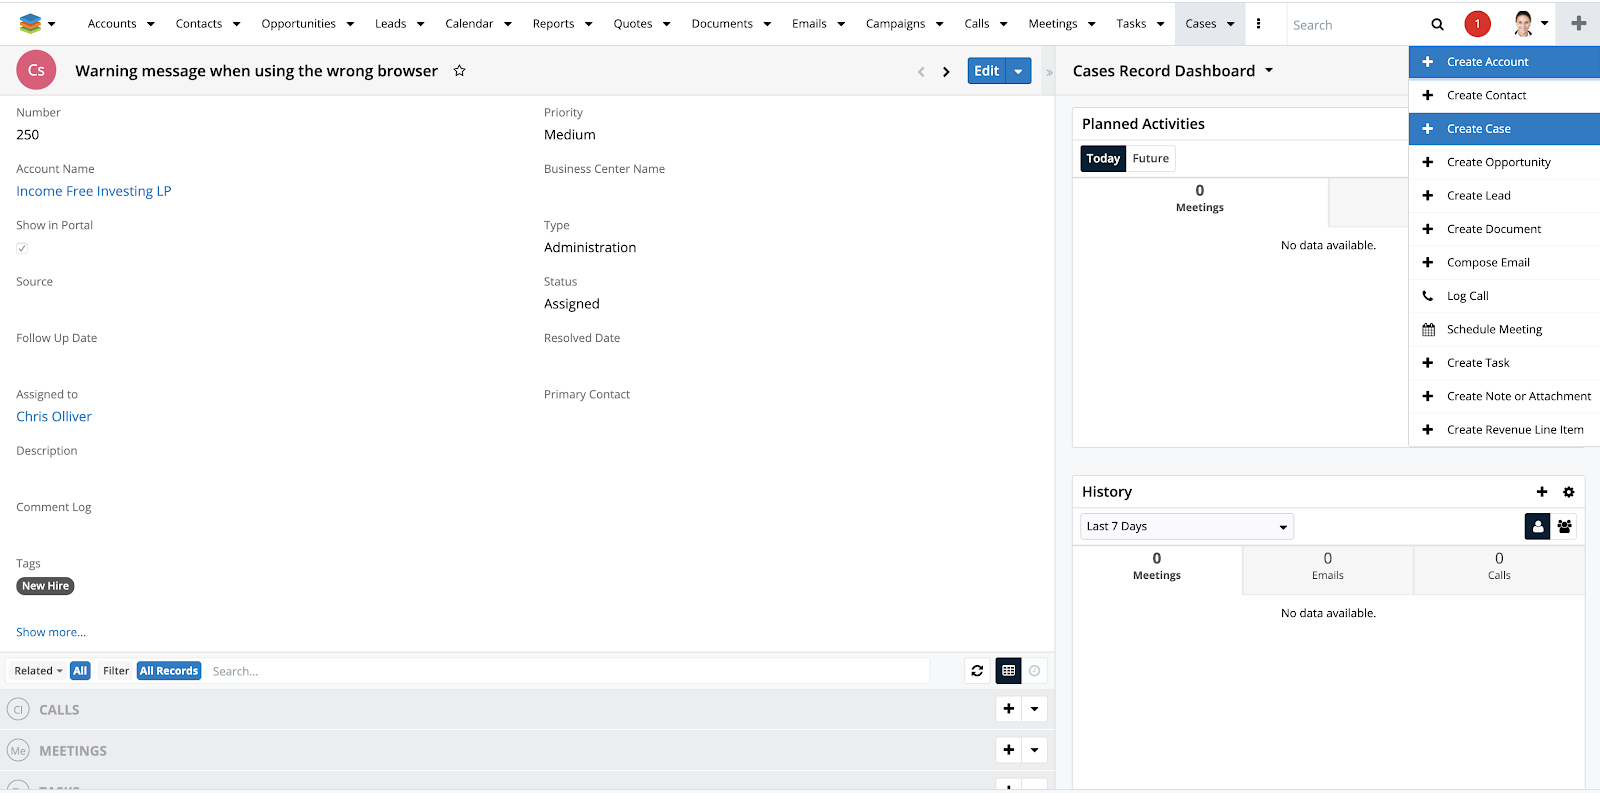Screen dimensions: 1600x793
Task: Show team group records in History
Action: point(1564,526)
